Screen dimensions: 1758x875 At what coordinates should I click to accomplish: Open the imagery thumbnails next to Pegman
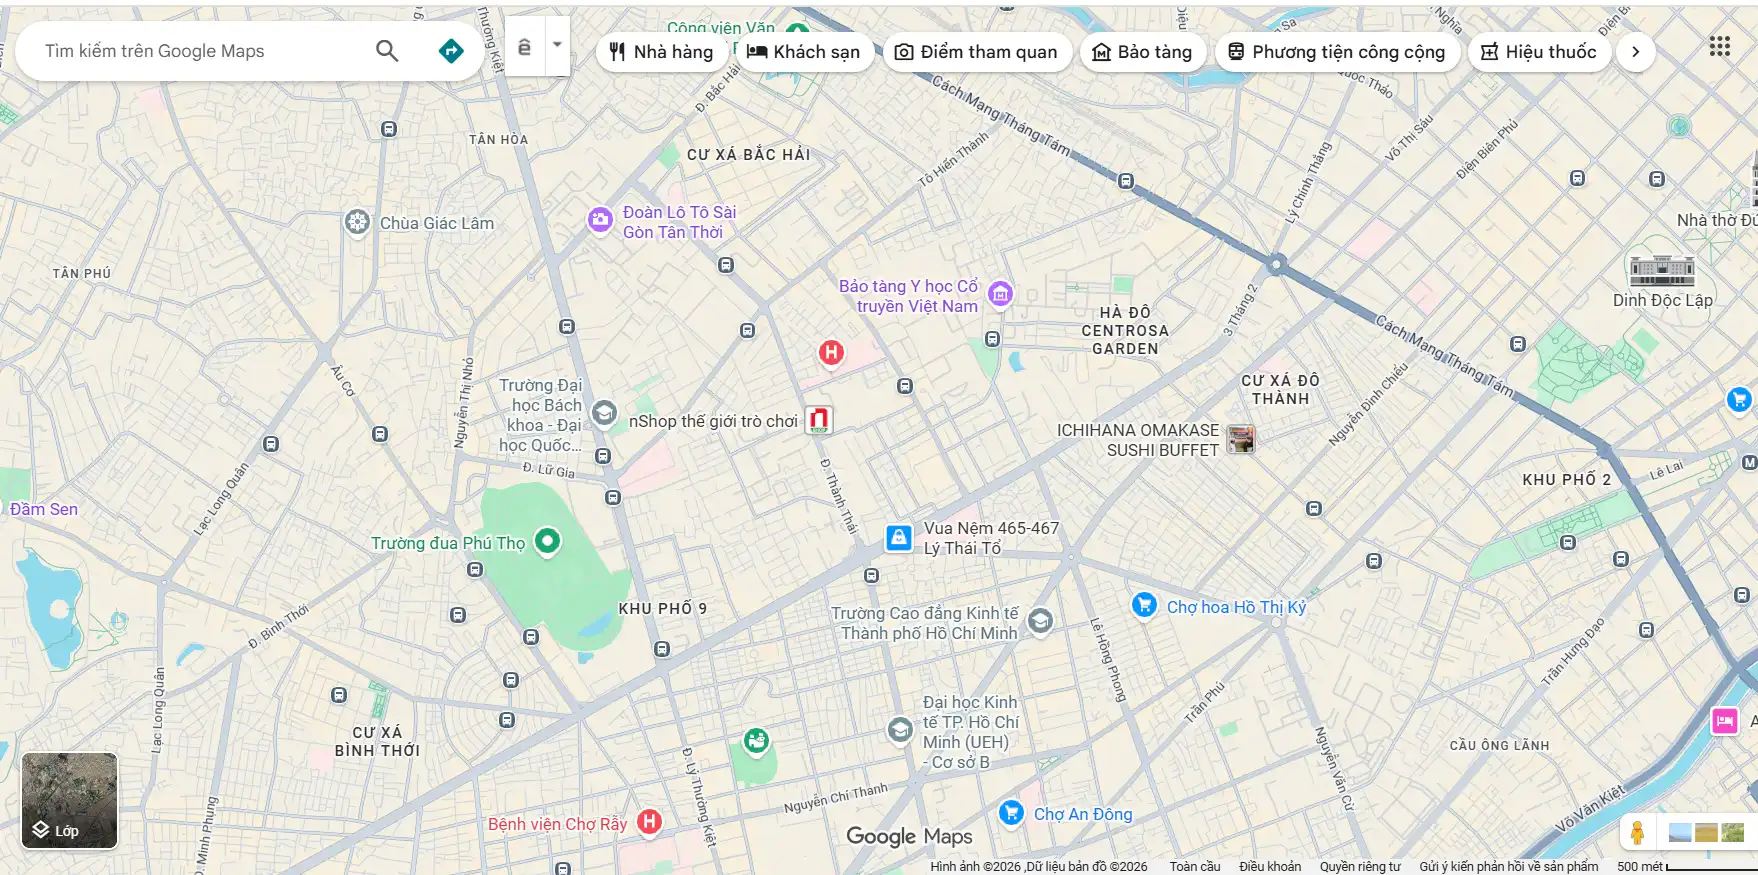click(x=1707, y=832)
